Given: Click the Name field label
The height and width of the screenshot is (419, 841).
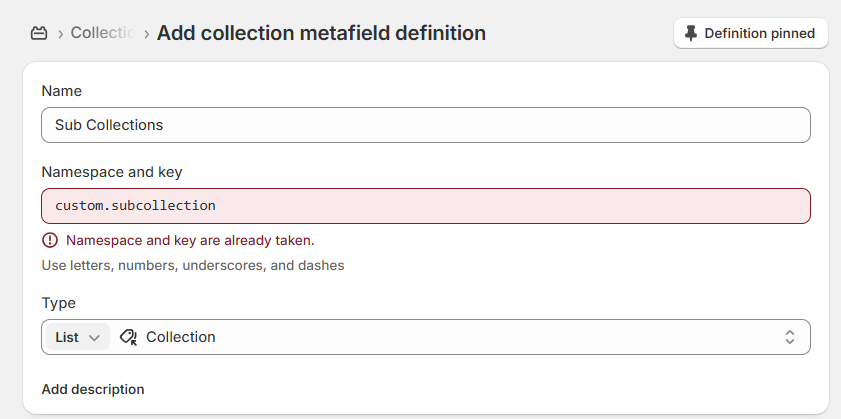Looking at the screenshot, I should click(62, 91).
